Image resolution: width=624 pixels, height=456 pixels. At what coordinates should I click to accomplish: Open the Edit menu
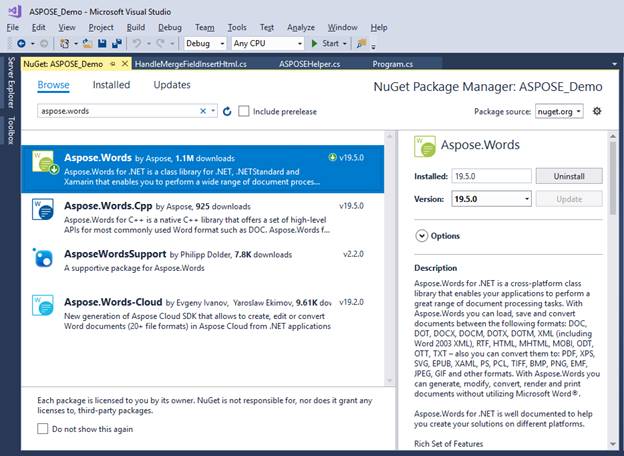[39, 27]
